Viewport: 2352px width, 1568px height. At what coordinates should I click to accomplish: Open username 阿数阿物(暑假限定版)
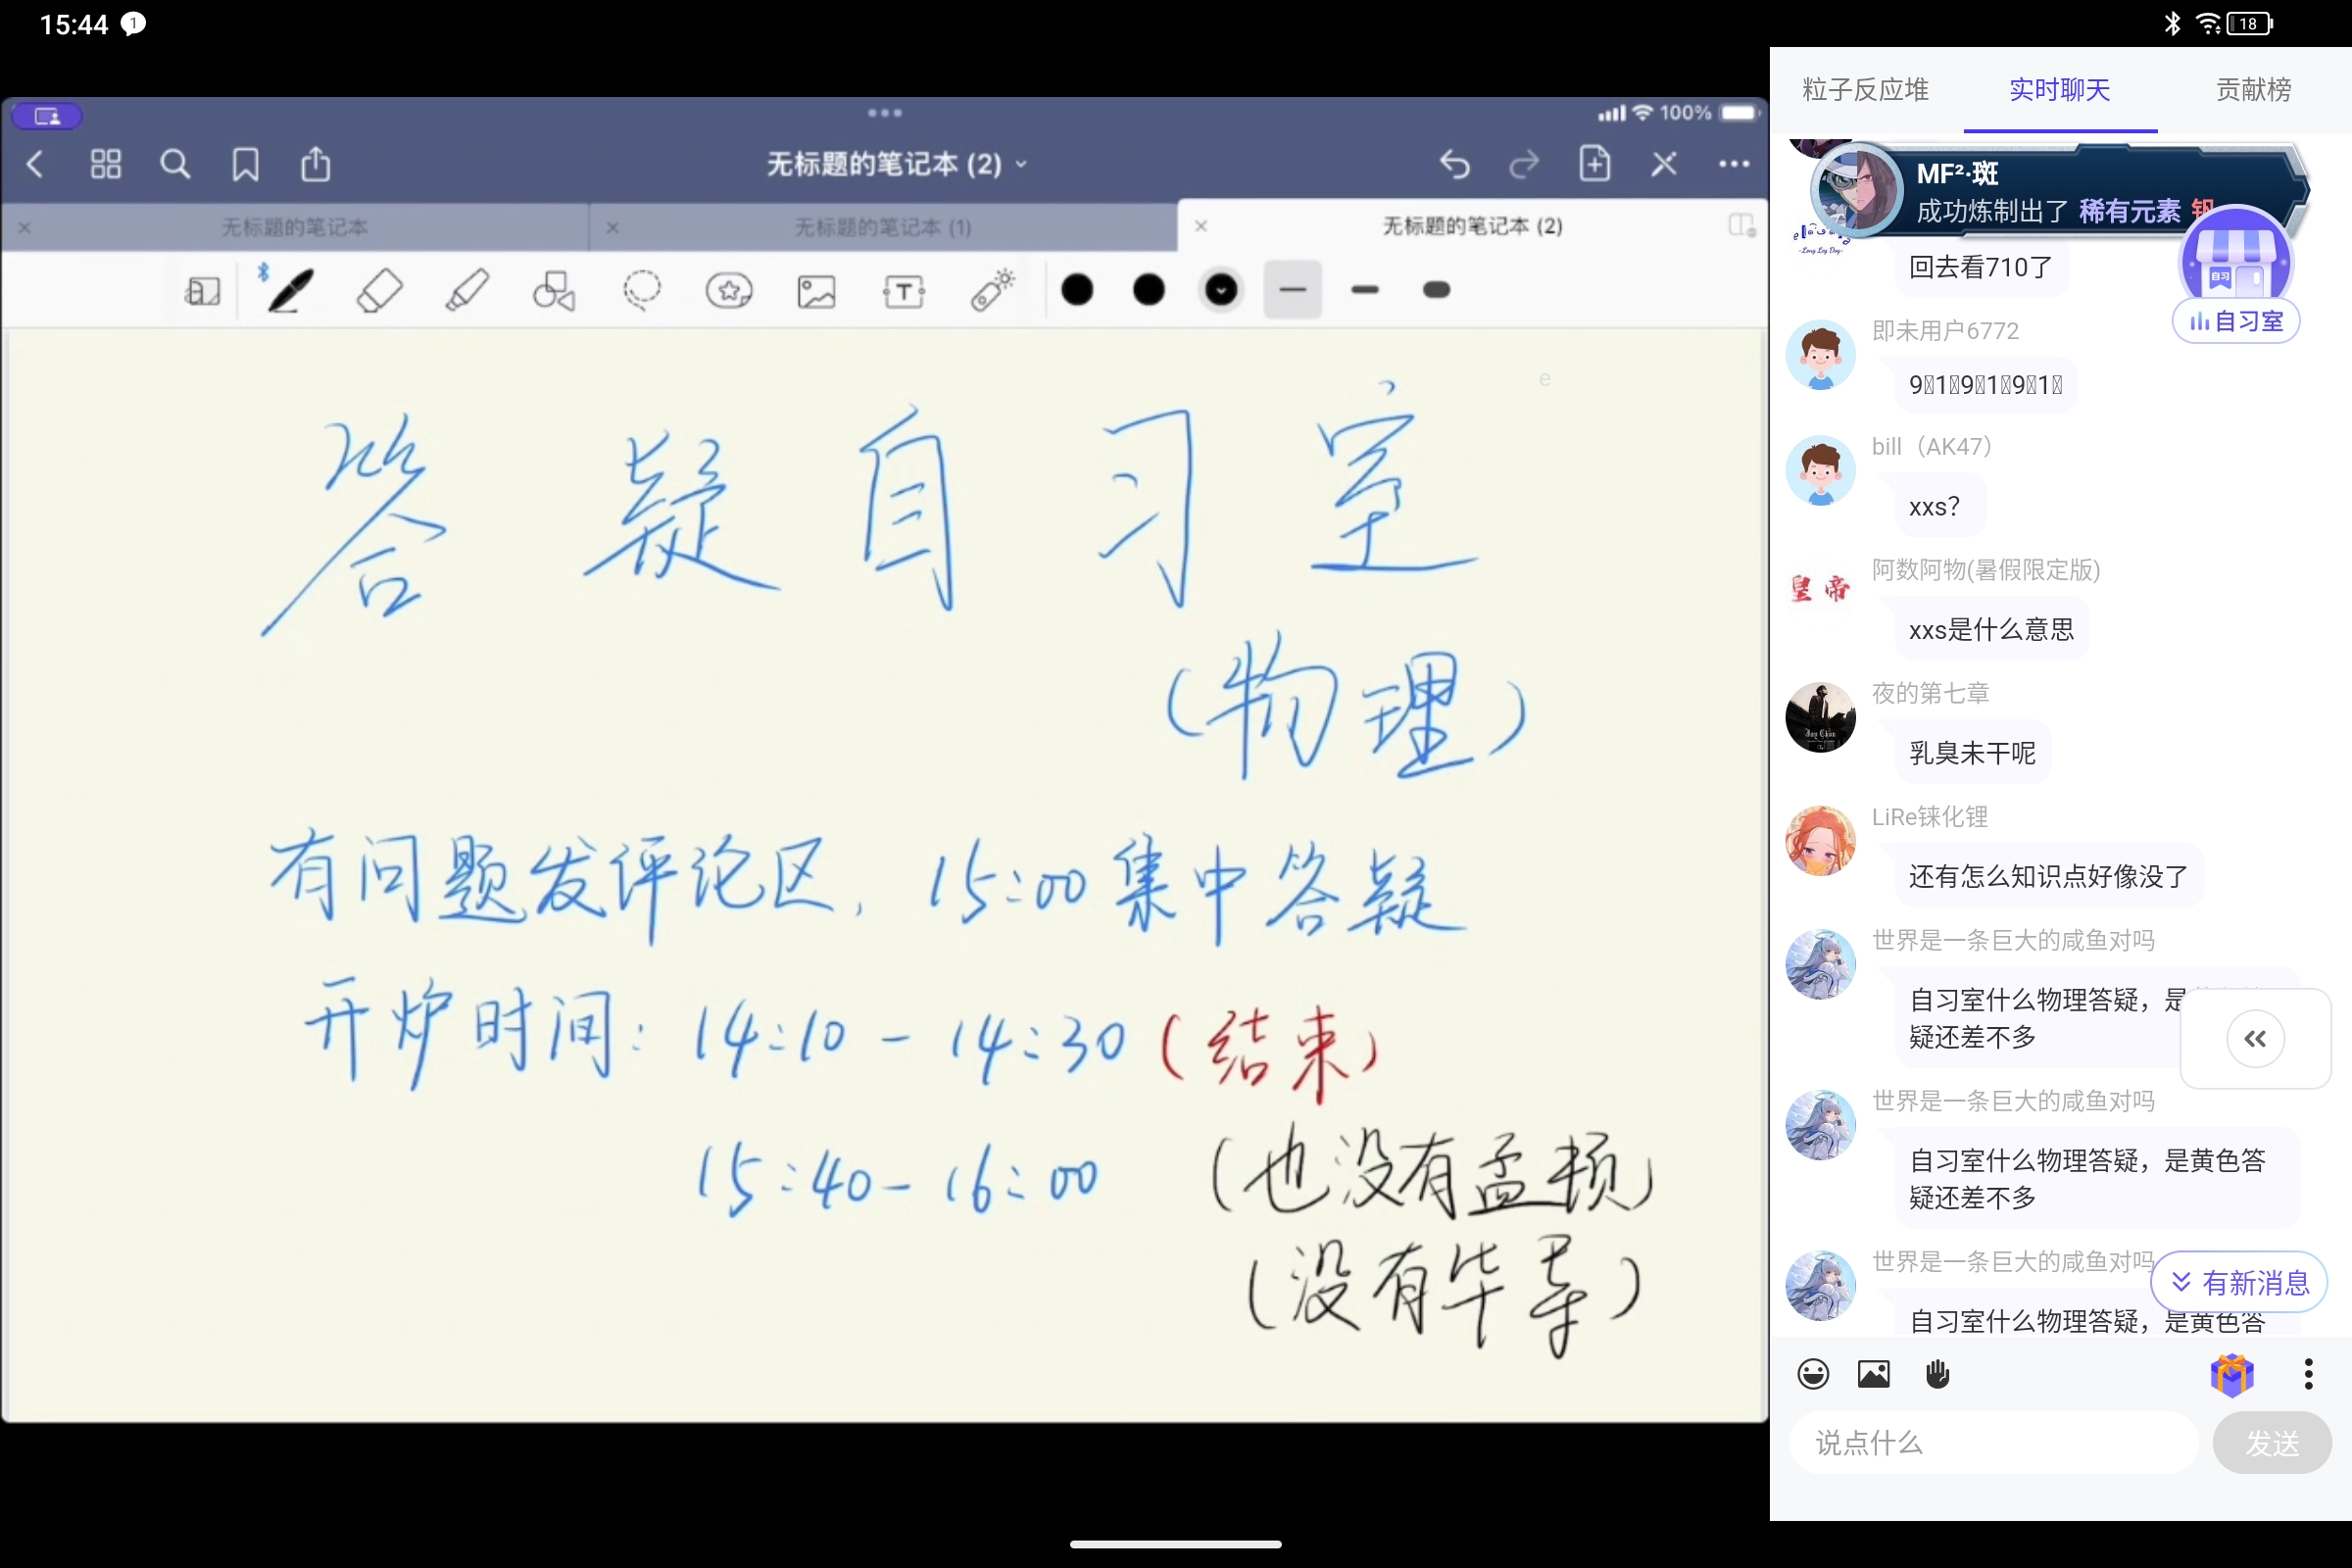(x=1986, y=570)
